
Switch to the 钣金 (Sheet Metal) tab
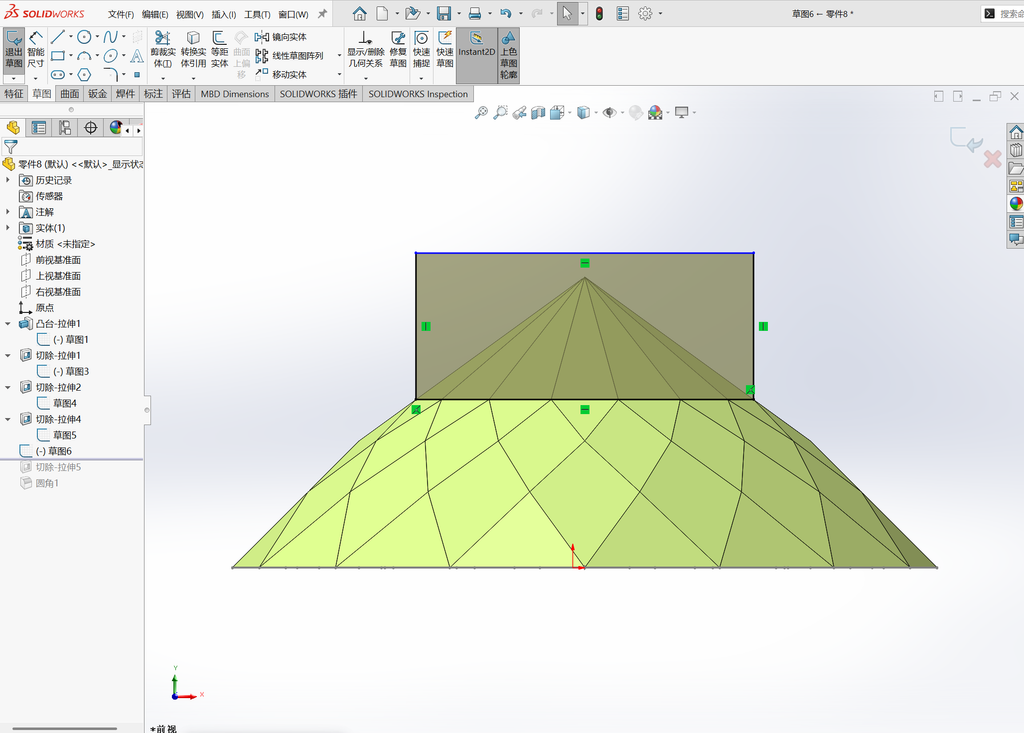coord(97,94)
